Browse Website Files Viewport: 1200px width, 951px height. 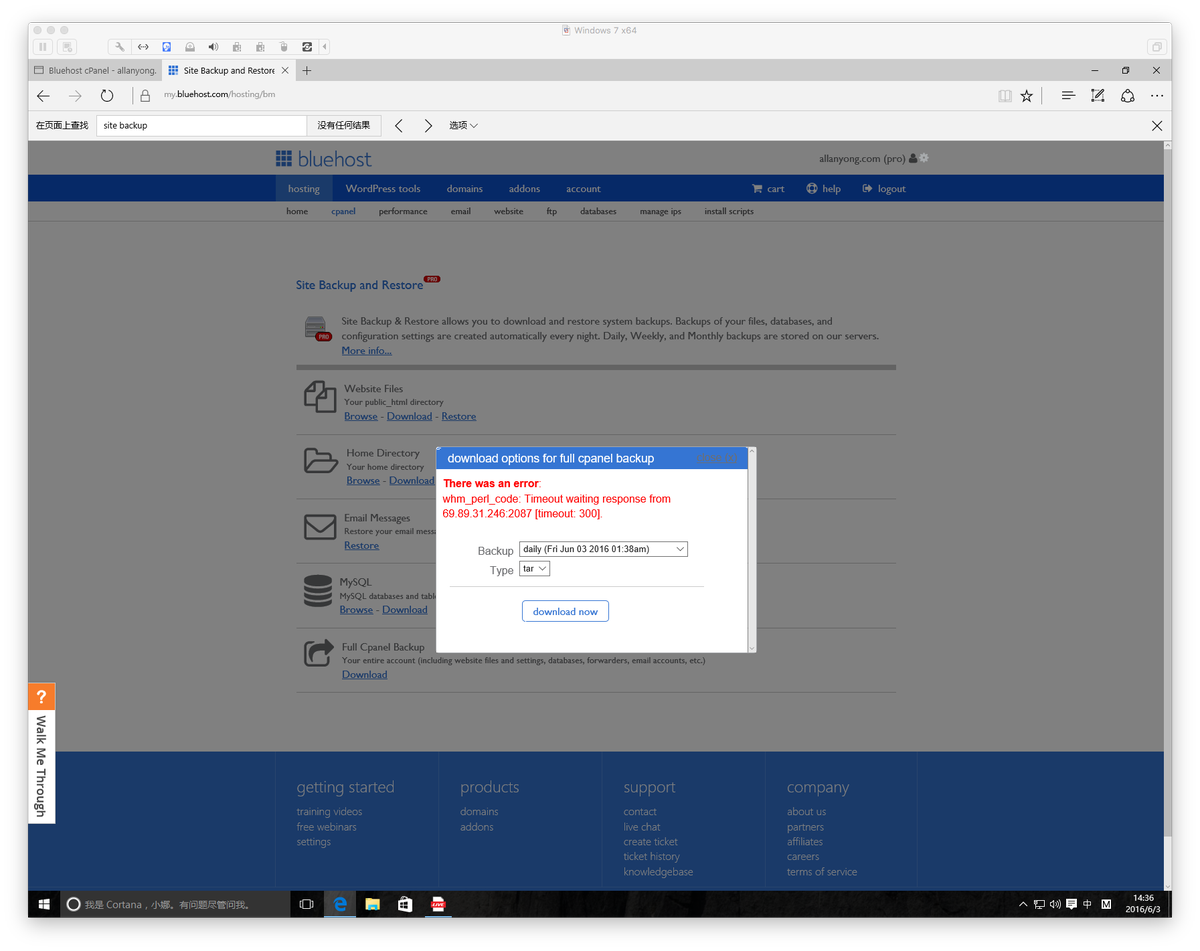pos(361,417)
